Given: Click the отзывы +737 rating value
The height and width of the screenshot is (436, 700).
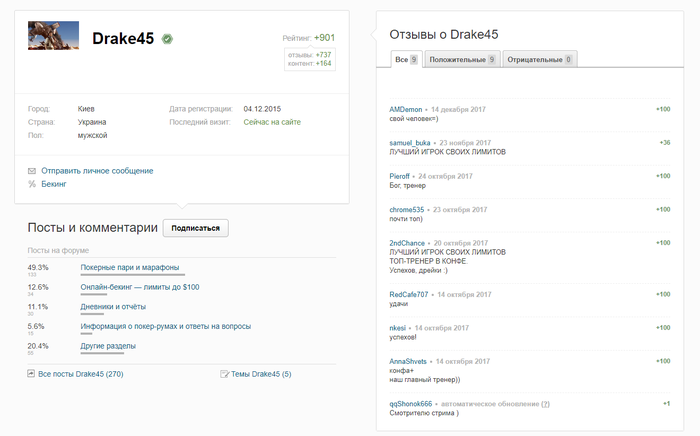Looking at the screenshot, I should 323,55.
